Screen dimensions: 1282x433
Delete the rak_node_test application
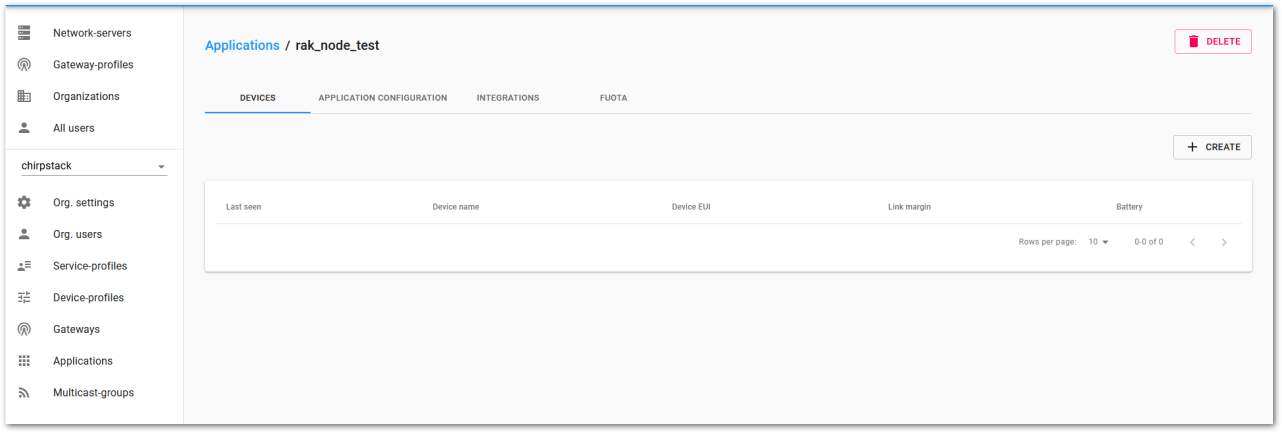[x=1212, y=42]
